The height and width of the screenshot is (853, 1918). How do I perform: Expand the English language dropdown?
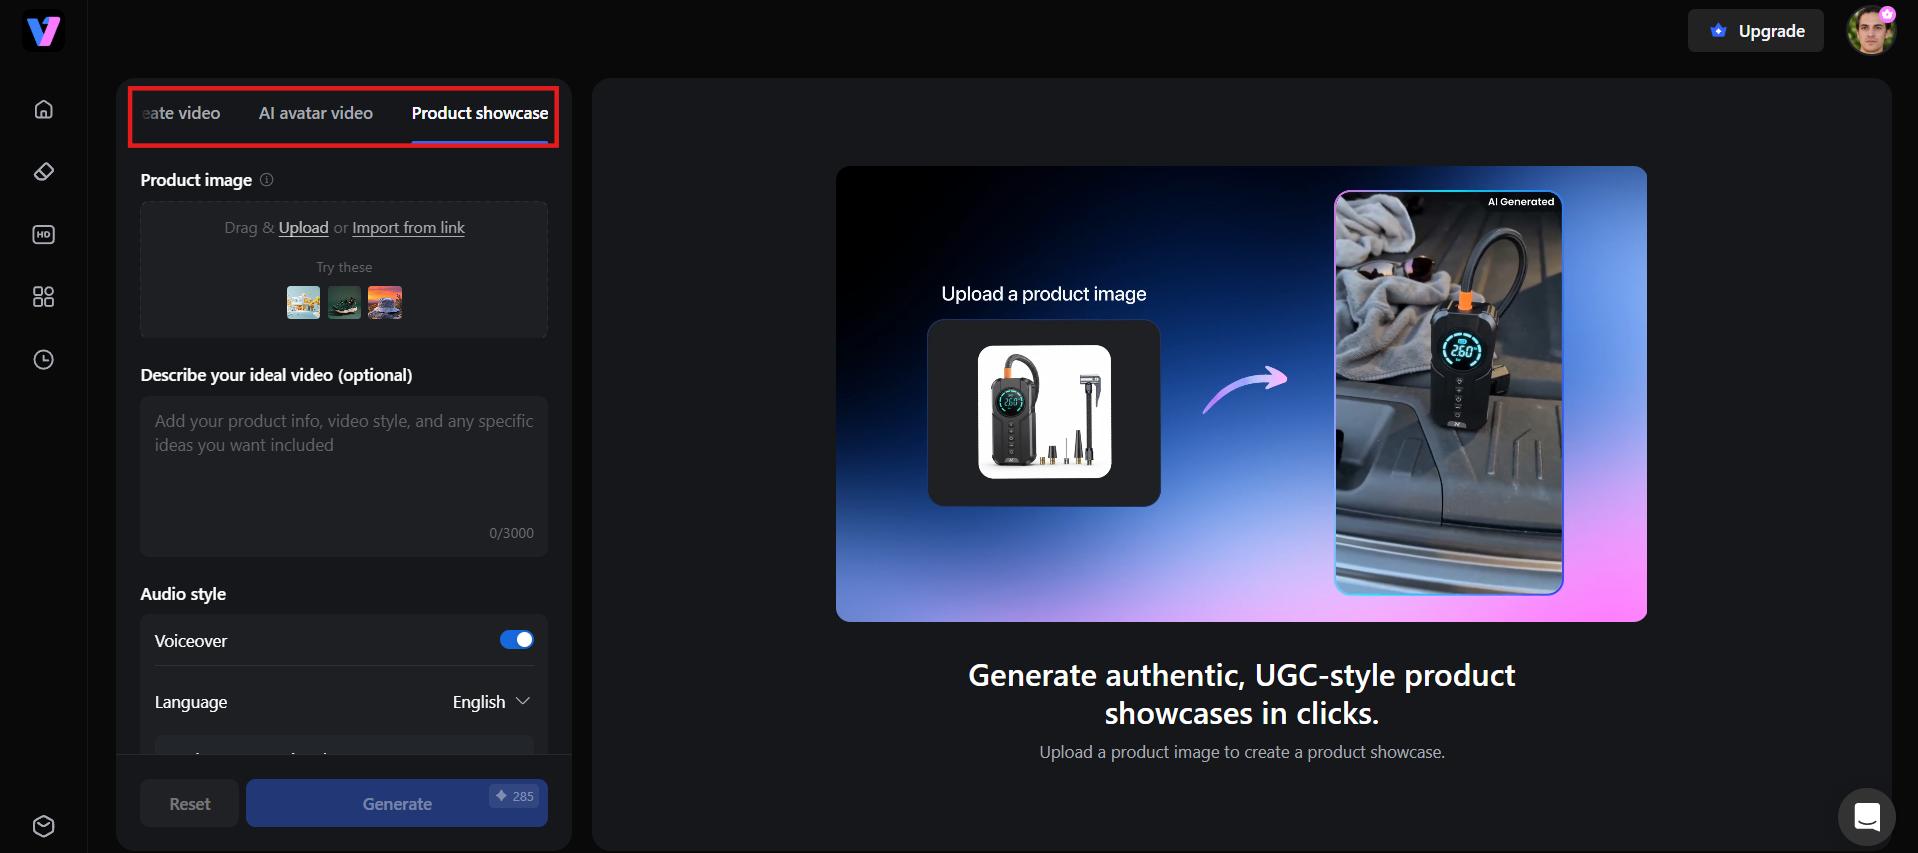(x=491, y=702)
